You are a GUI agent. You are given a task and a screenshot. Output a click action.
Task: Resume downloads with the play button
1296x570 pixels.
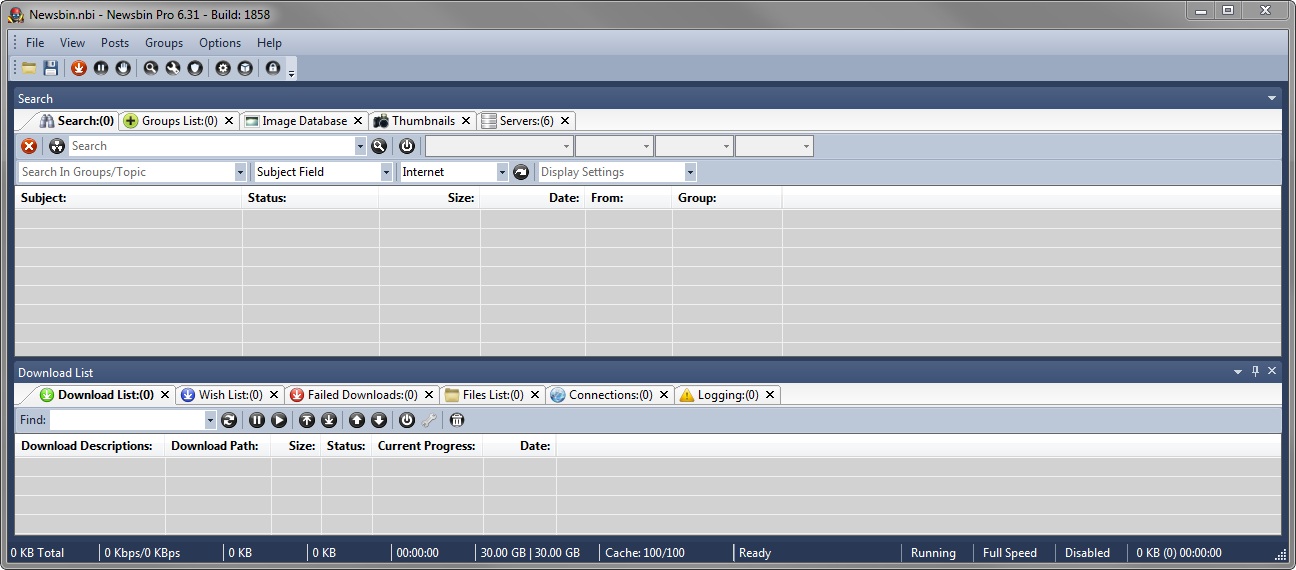pos(279,420)
